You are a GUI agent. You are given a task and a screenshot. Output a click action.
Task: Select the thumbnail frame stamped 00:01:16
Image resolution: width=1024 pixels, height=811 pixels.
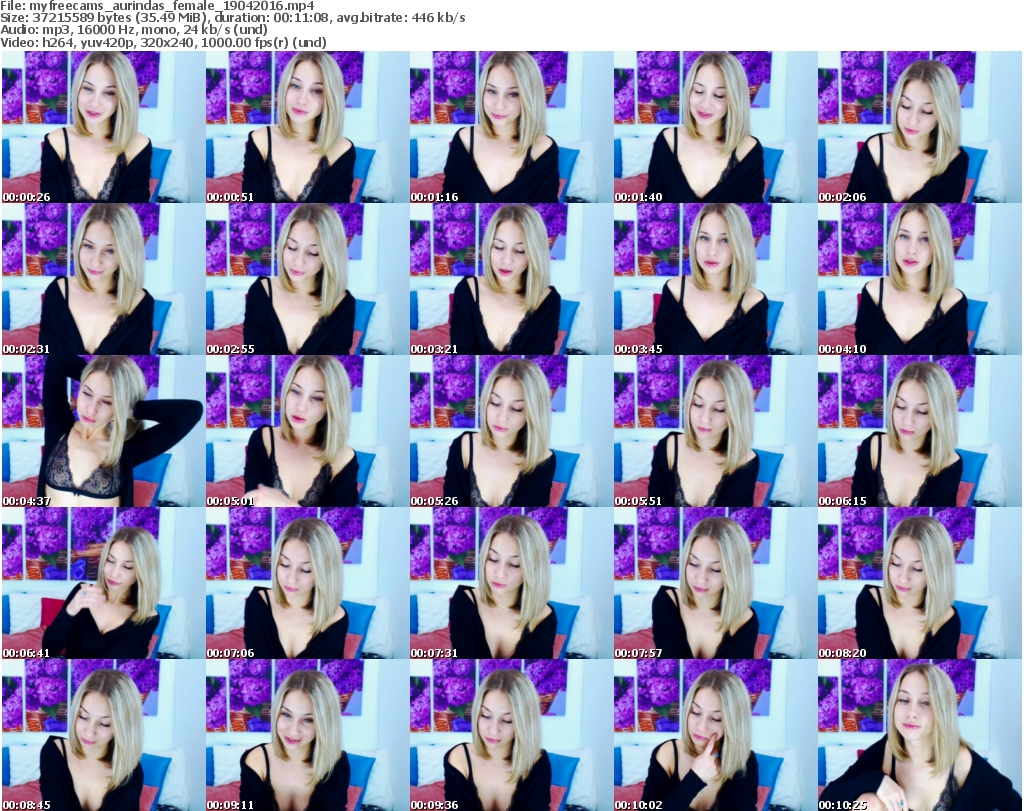tap(511, 127)
